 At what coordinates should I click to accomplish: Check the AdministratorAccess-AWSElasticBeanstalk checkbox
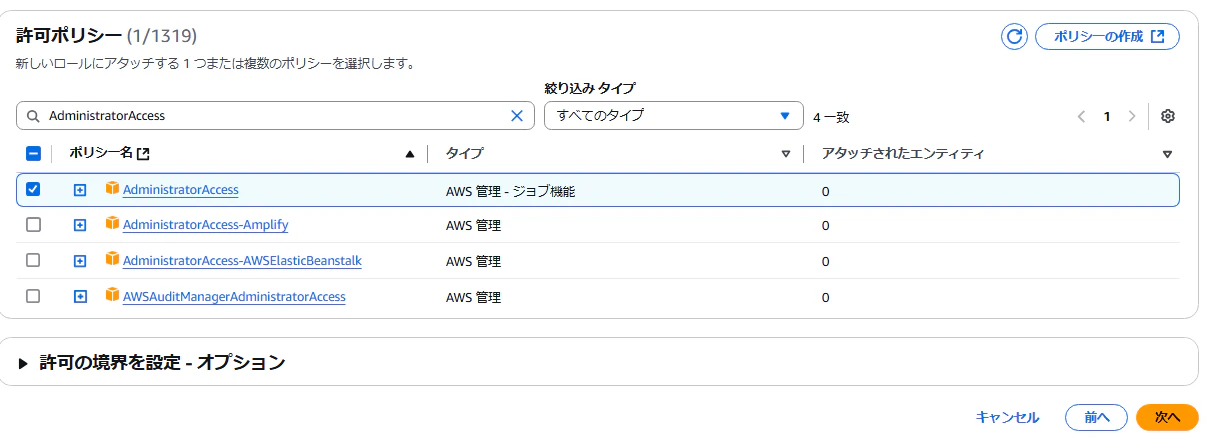33,260
